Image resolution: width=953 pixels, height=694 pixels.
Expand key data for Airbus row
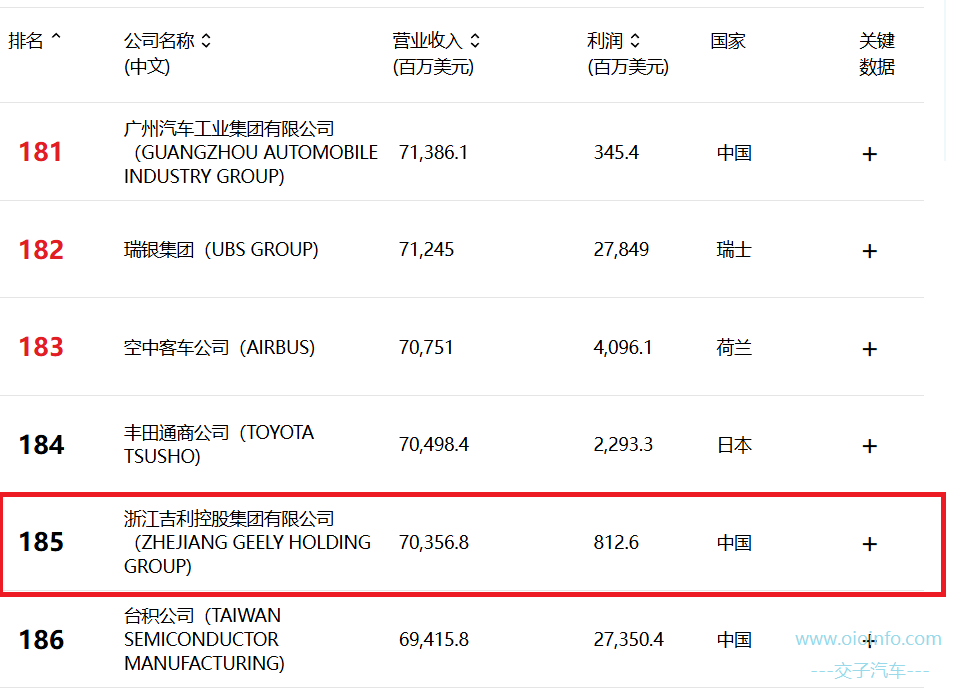(869, 349)
